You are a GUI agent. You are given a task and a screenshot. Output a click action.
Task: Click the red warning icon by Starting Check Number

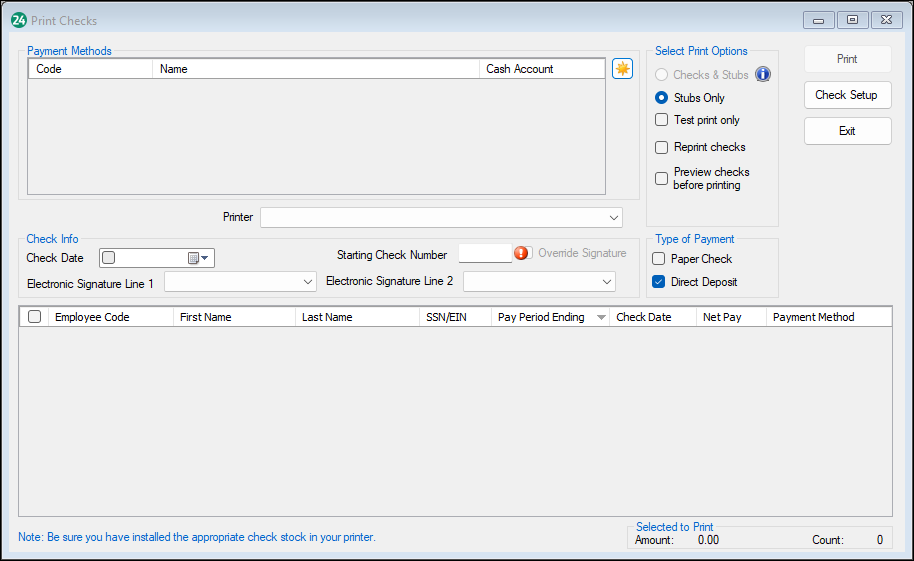(521, 254)
